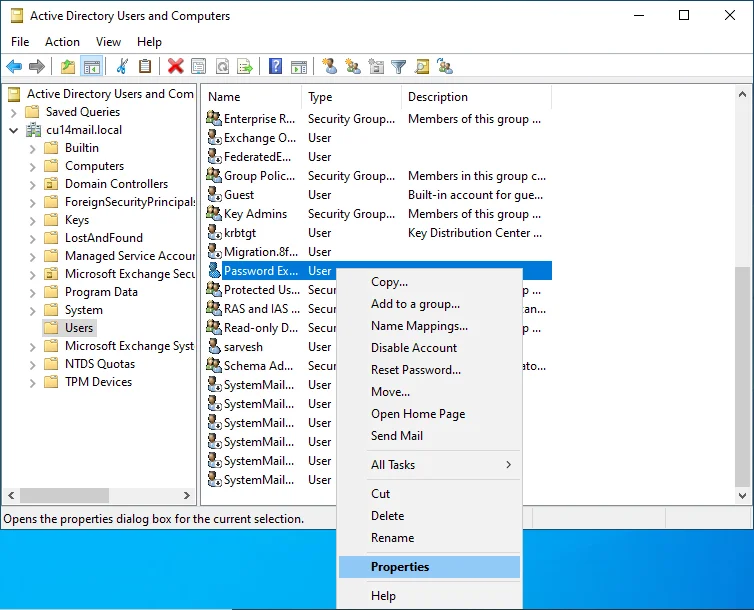Expand the Computers container
Image resolution: width=754 pixels, height=610 pixels.
33,167
